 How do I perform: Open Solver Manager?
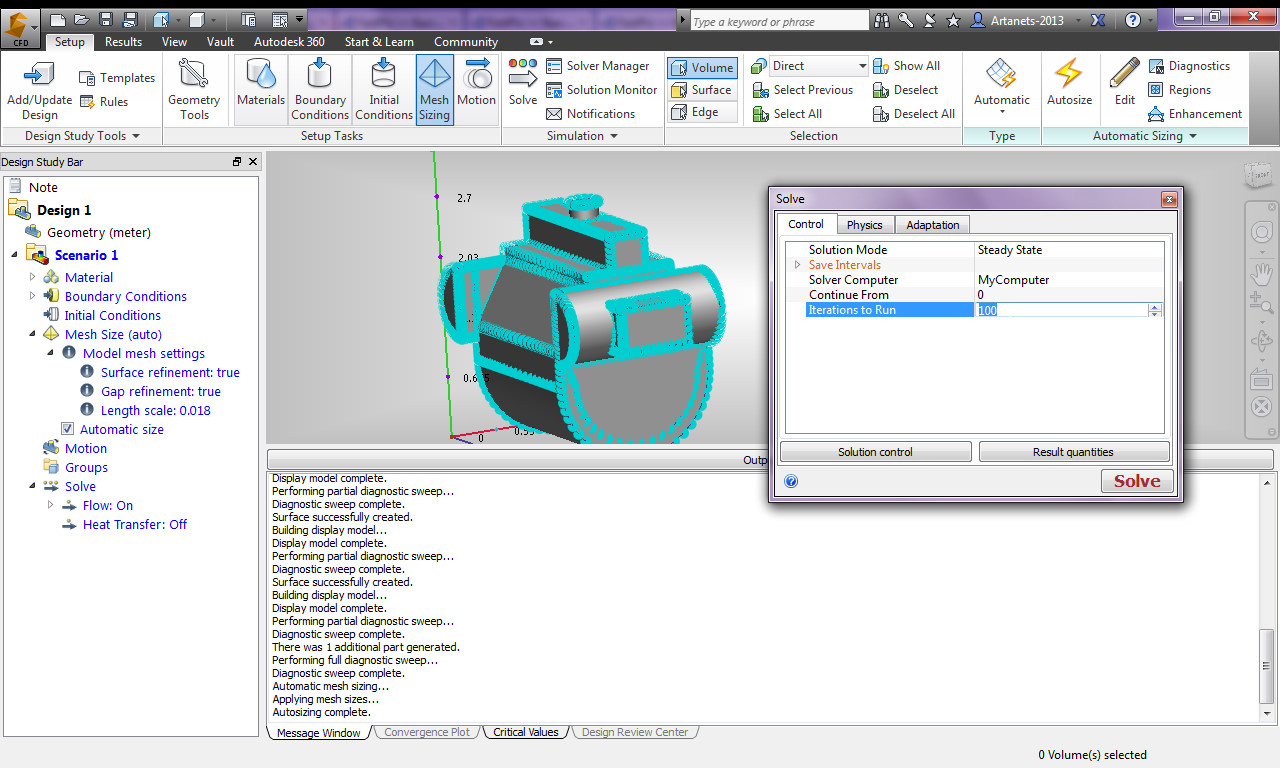click(x=598, y=66)
